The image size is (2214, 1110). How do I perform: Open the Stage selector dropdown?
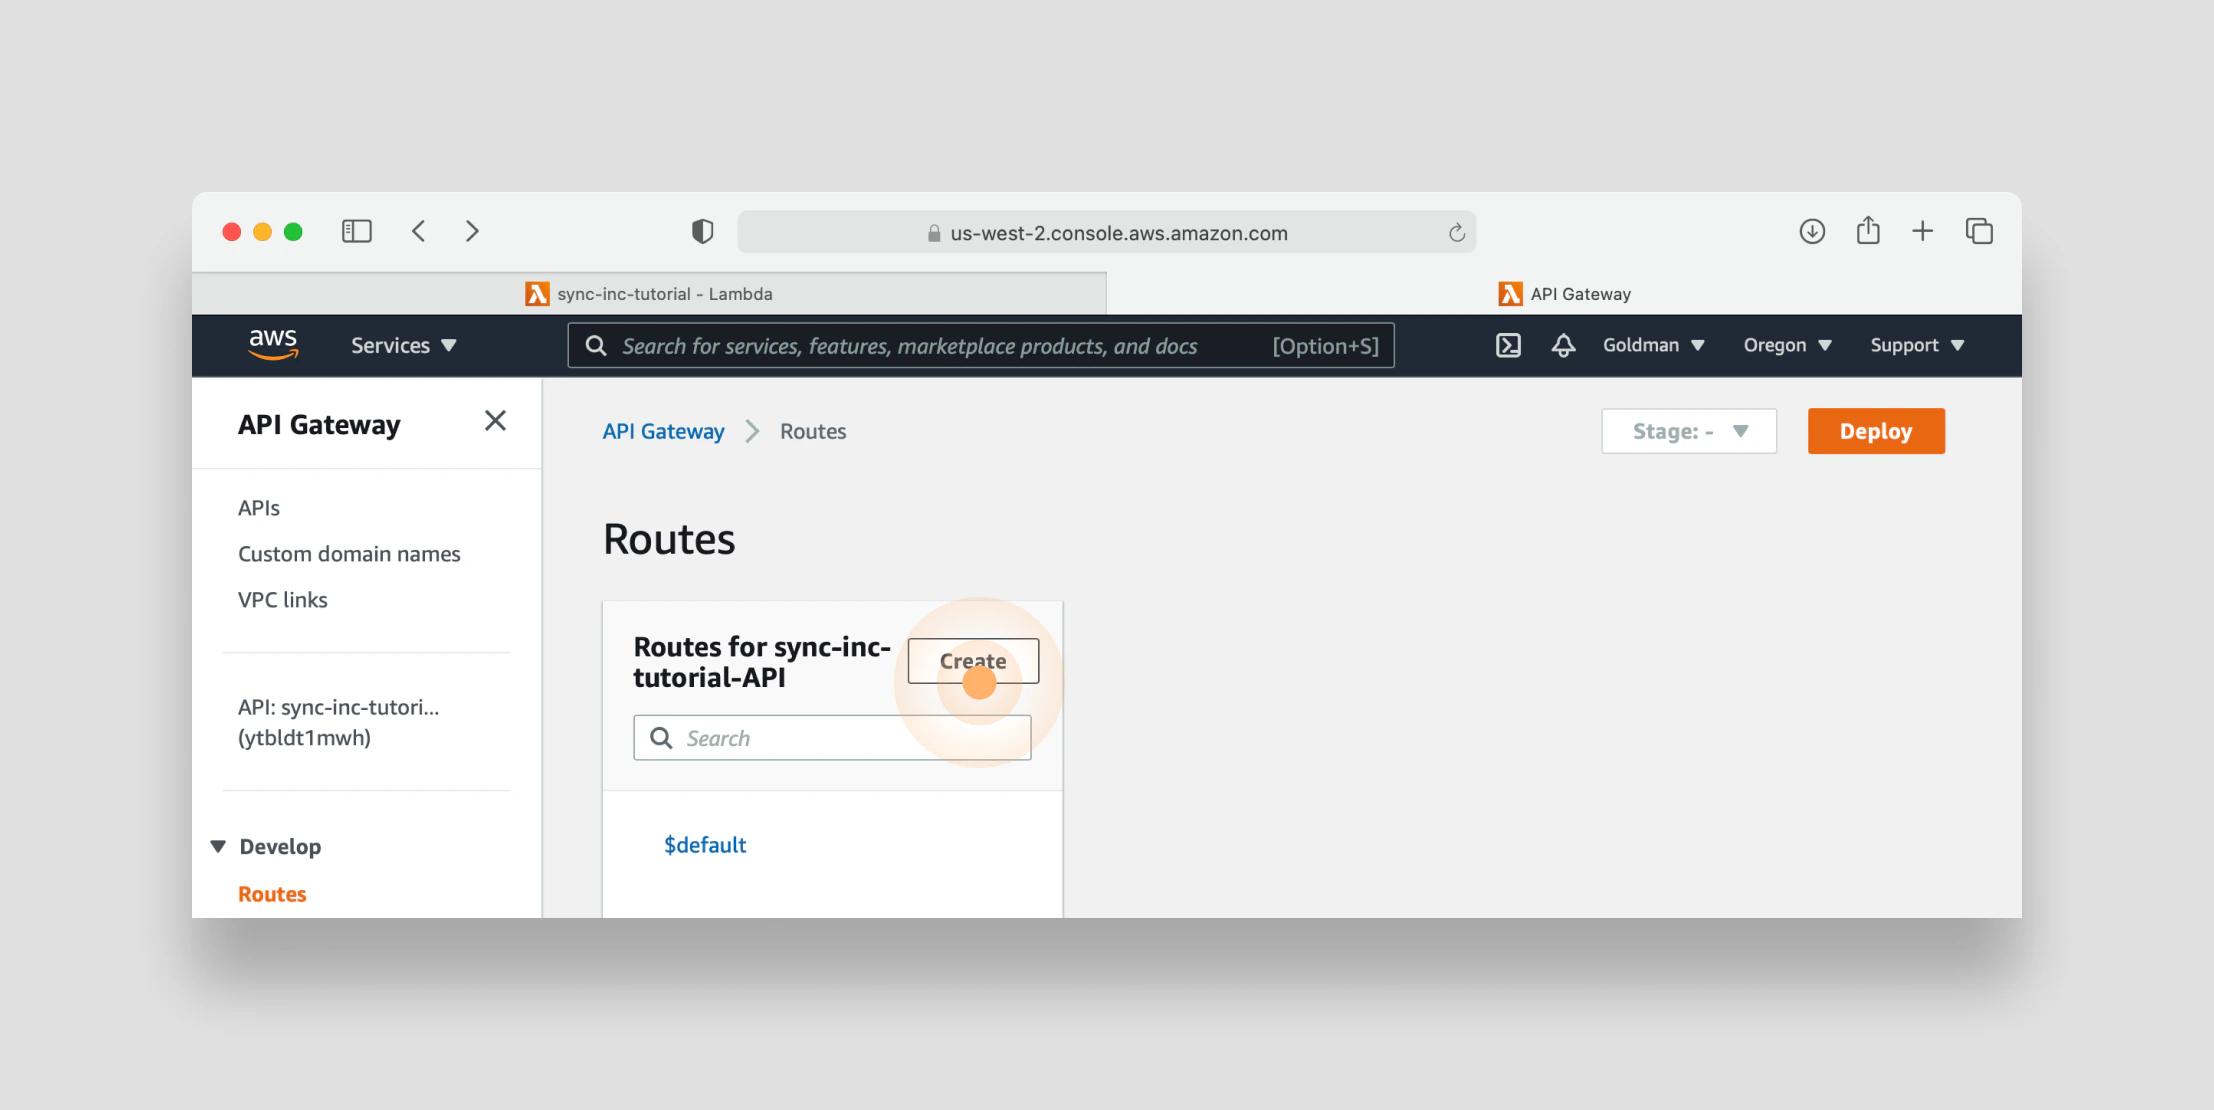1689,431
